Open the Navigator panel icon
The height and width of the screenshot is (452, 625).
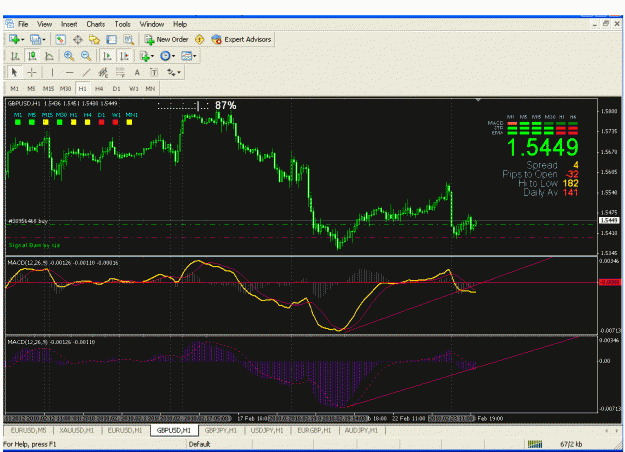(x=94, y=39)
